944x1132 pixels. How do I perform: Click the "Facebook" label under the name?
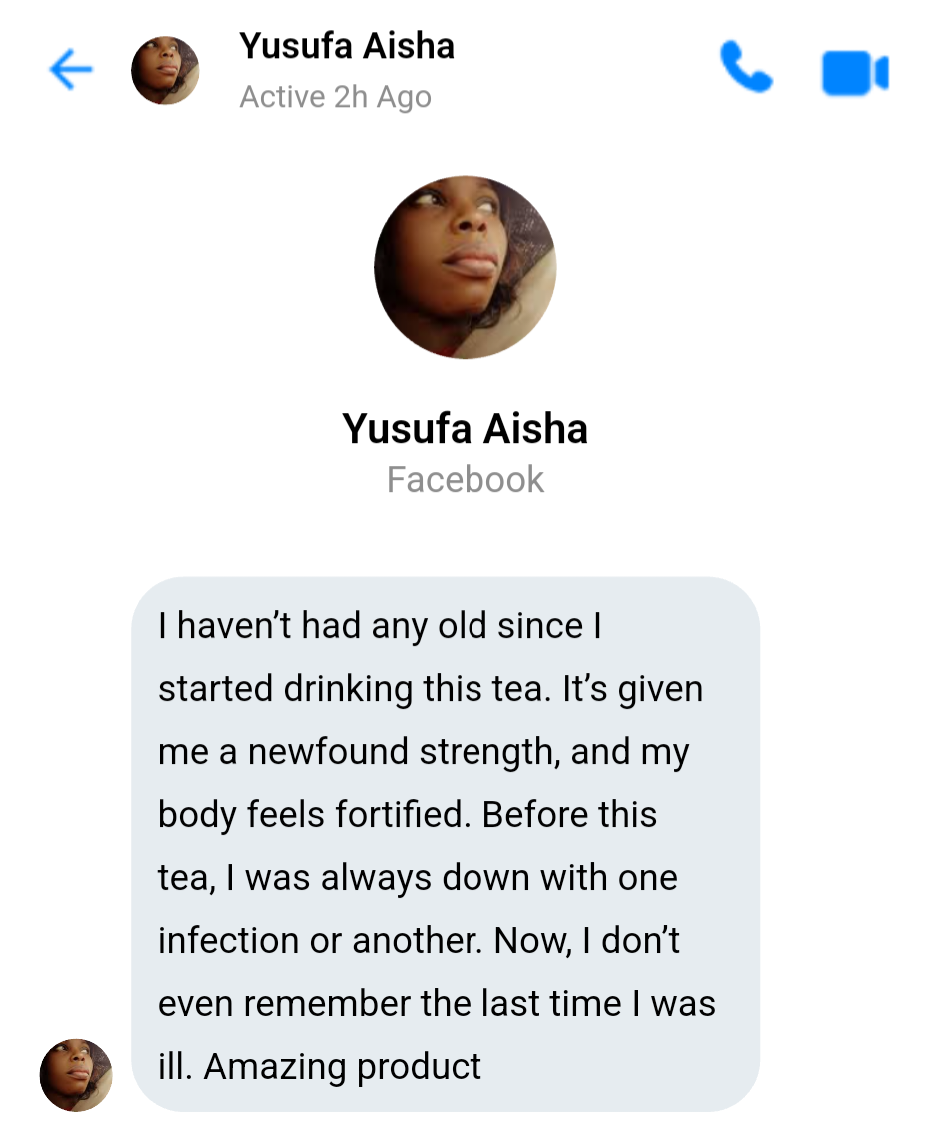(465, 480)
